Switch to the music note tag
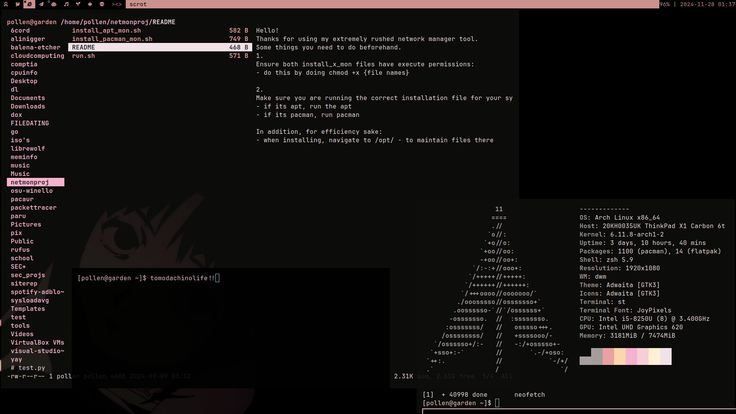 [66, 4]
